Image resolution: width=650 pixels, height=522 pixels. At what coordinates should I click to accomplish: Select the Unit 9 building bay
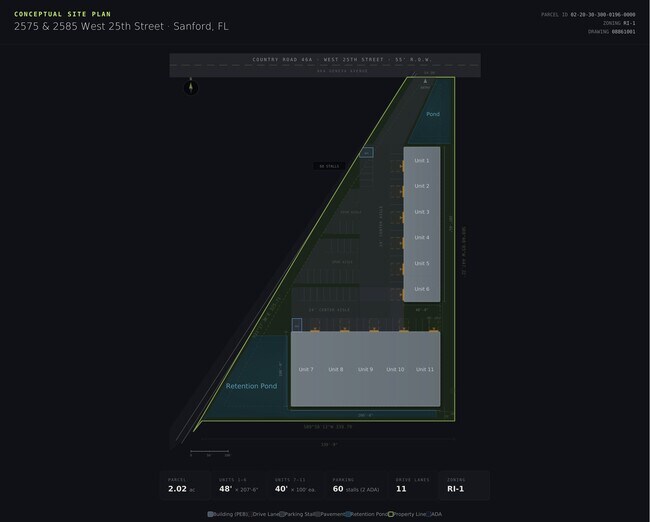(365, 369)
